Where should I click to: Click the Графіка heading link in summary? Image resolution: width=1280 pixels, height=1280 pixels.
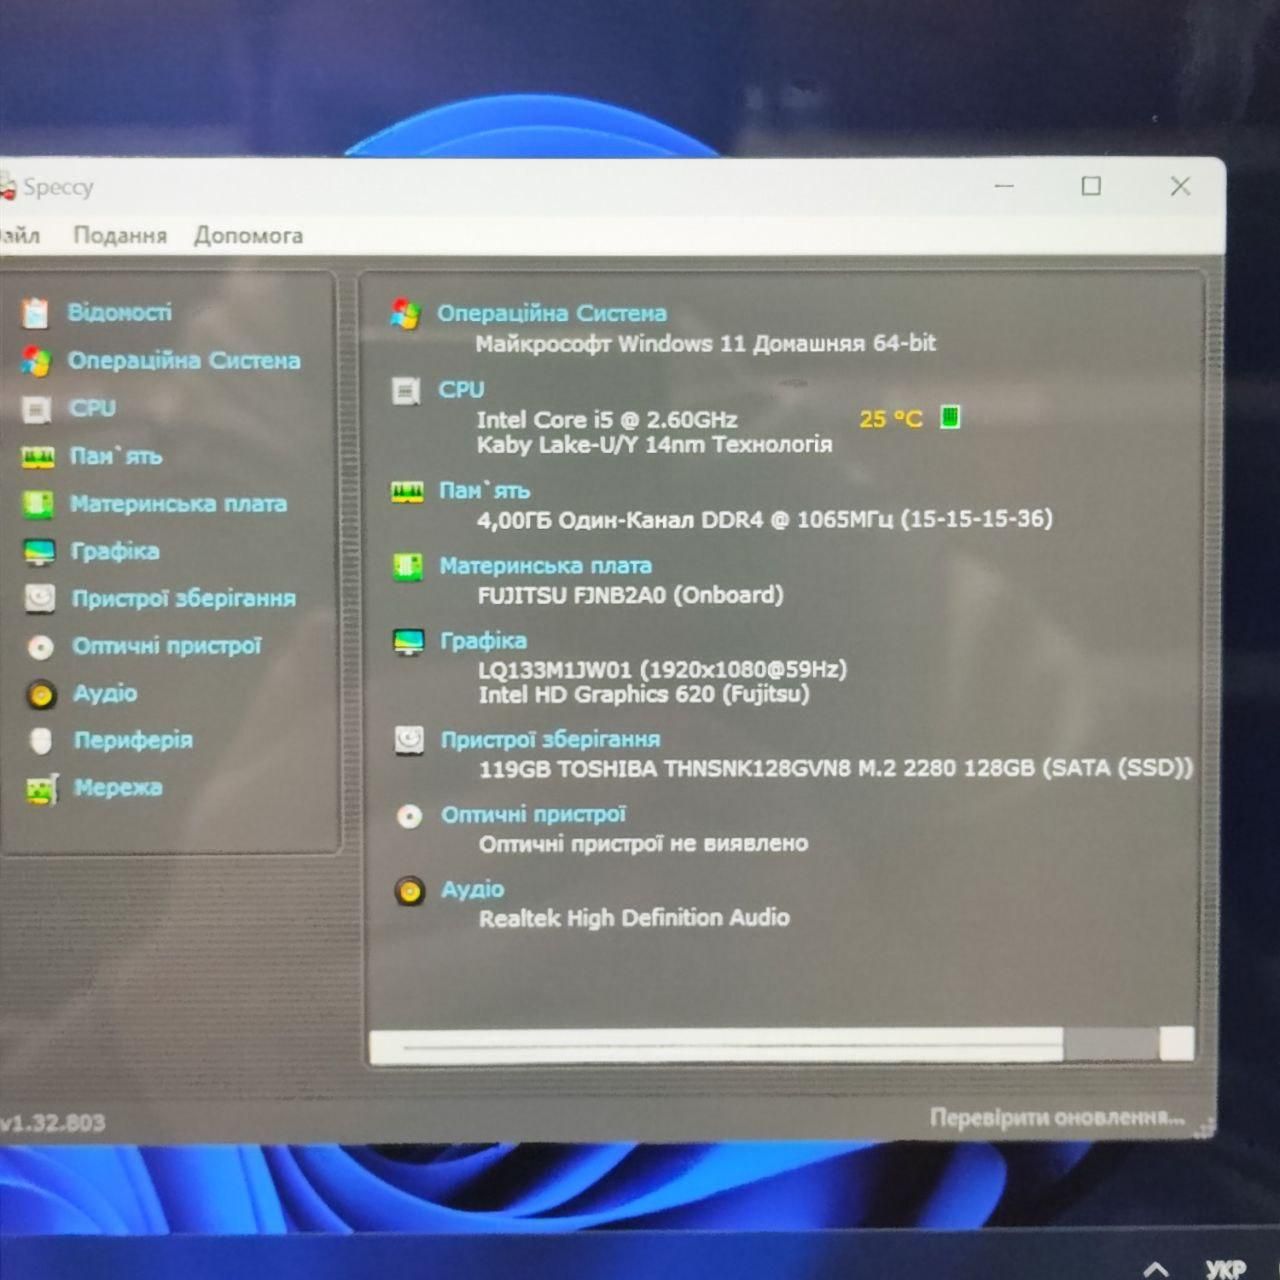(484, 641)
